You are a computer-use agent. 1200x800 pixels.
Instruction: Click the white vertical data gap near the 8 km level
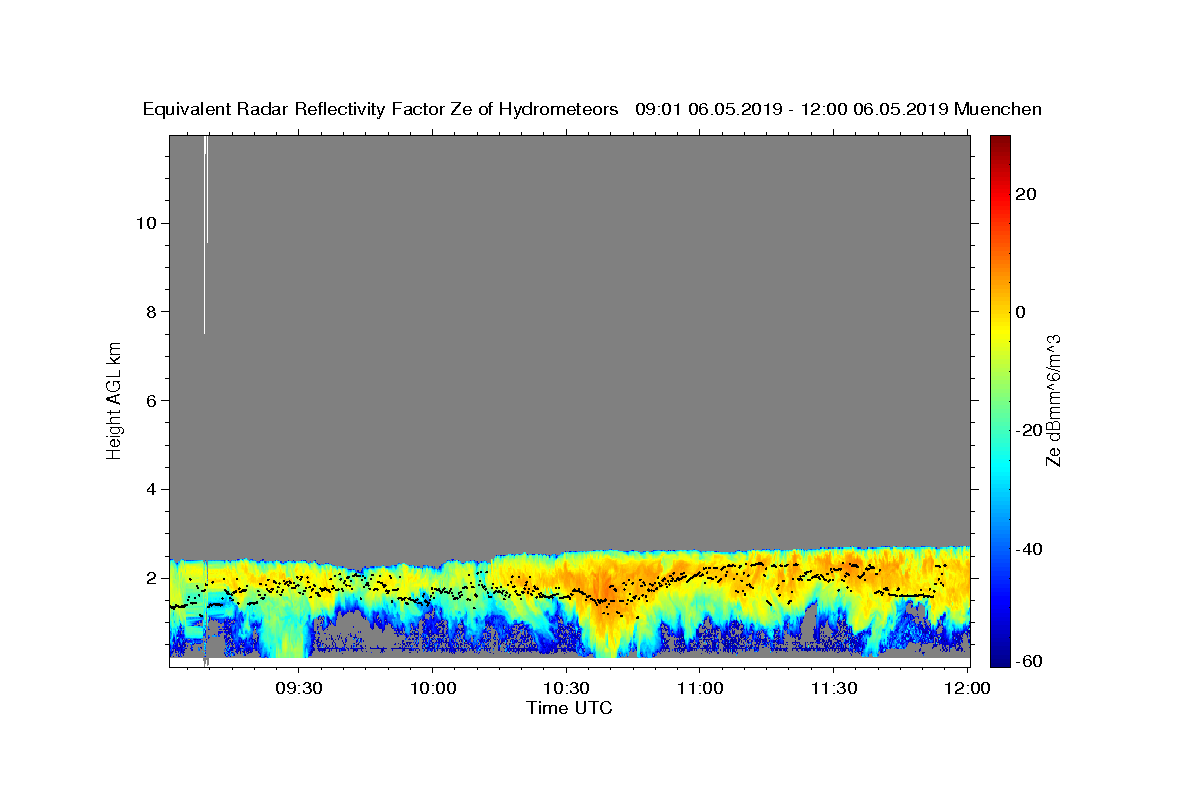pos(204,235)
